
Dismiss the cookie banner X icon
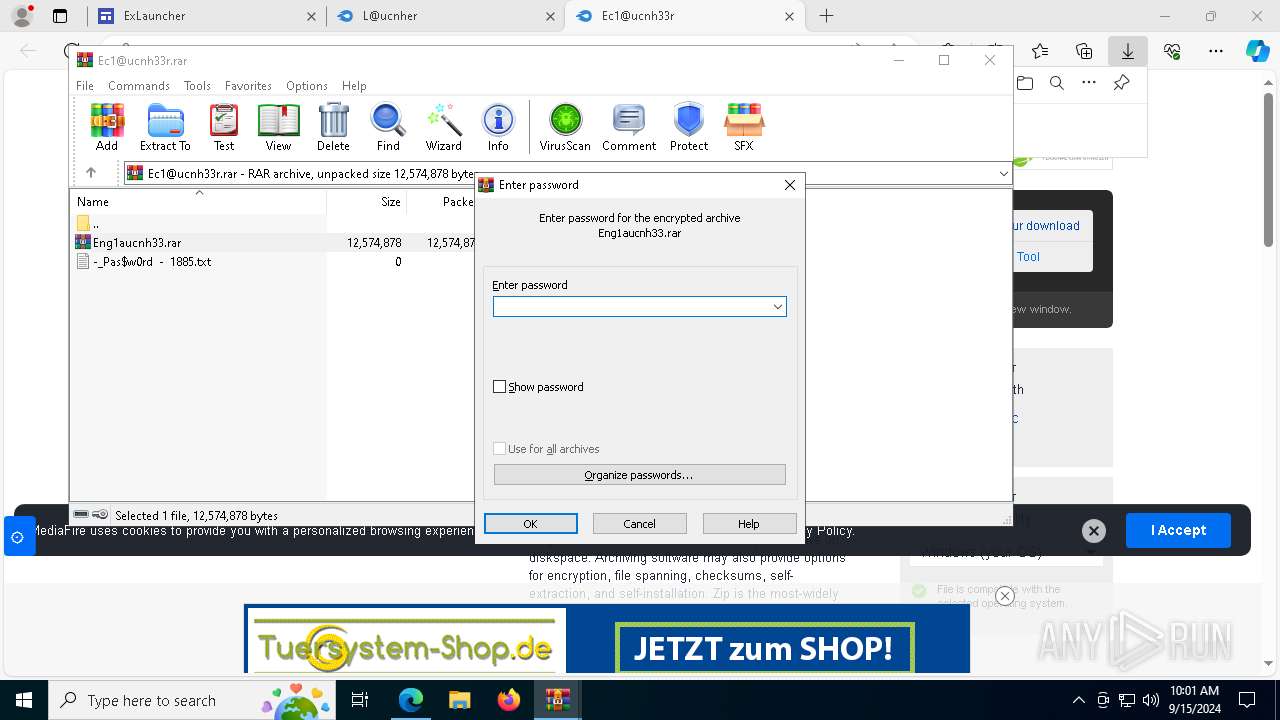pyautogui.click(x=1093, y=531)
